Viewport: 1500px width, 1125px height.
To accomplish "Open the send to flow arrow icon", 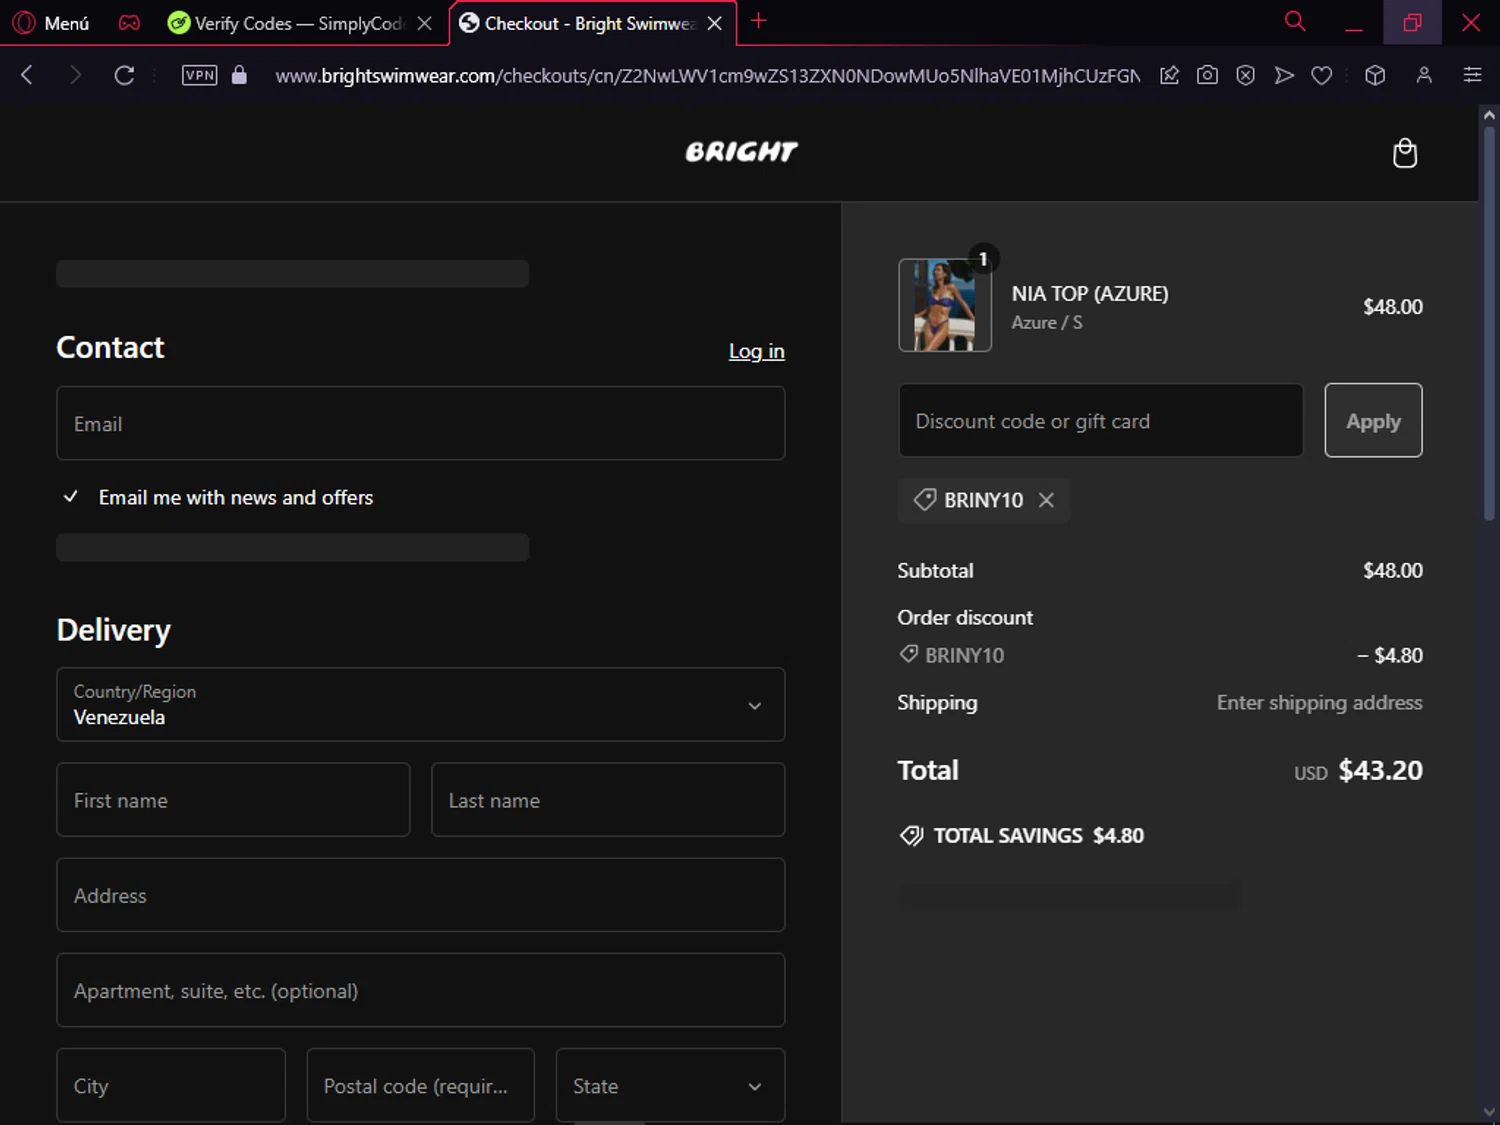I will (x=1284, y=75).
